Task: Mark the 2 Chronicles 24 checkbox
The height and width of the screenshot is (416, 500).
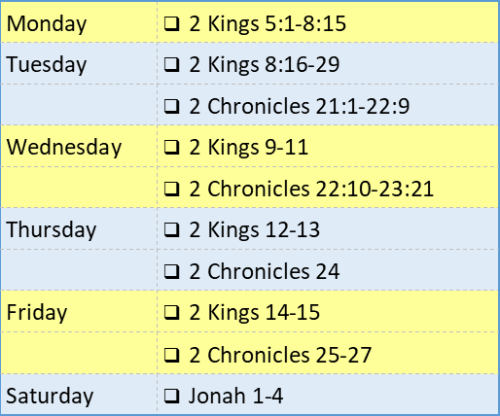Action: [x=172, y=272]
